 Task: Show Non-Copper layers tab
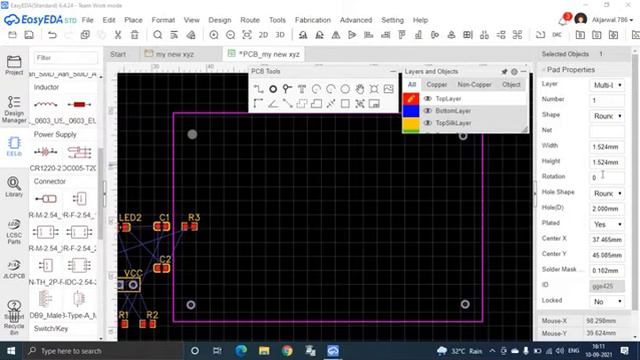474,84
